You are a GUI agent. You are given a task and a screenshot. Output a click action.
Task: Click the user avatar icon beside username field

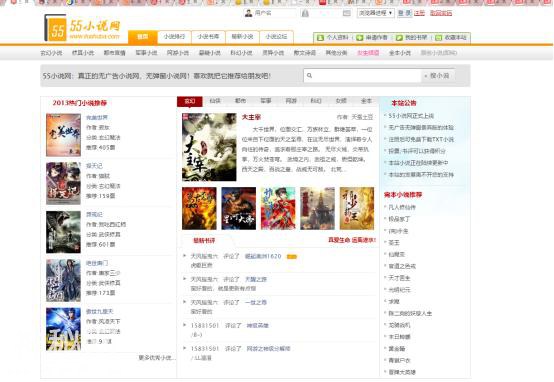(249, 13)
